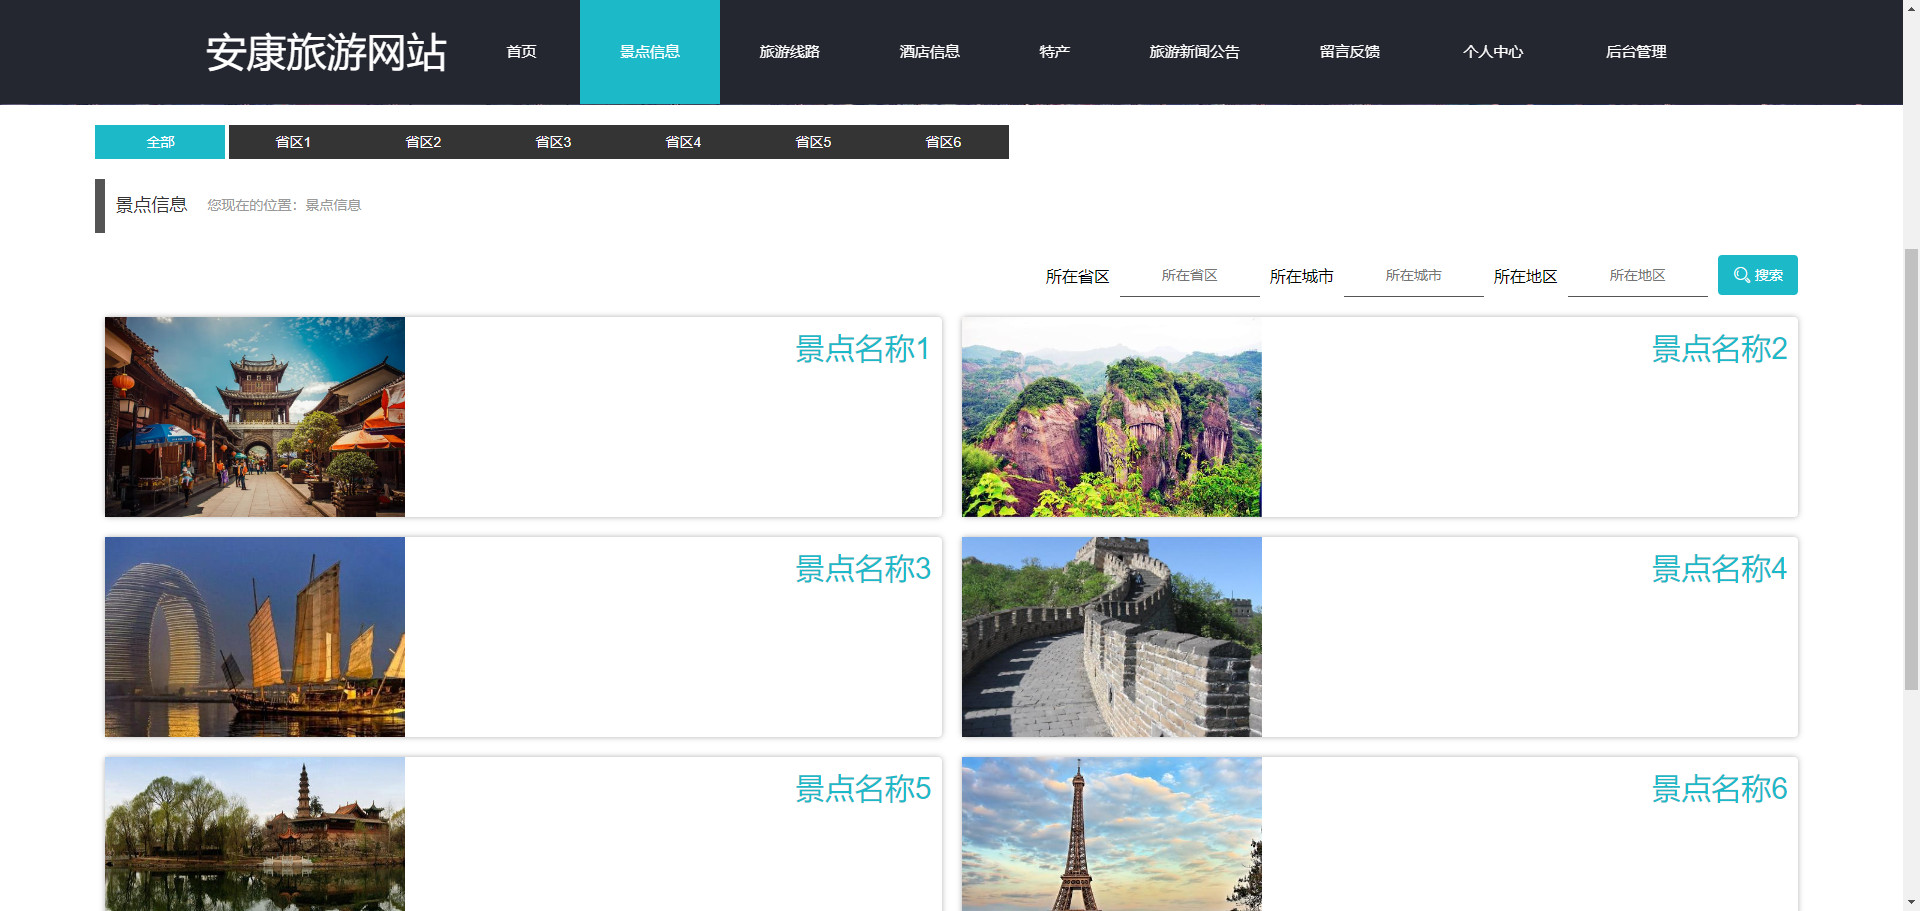Focus the 所在省区 search input
The image size is (1920, 911).
point(1189,276)
